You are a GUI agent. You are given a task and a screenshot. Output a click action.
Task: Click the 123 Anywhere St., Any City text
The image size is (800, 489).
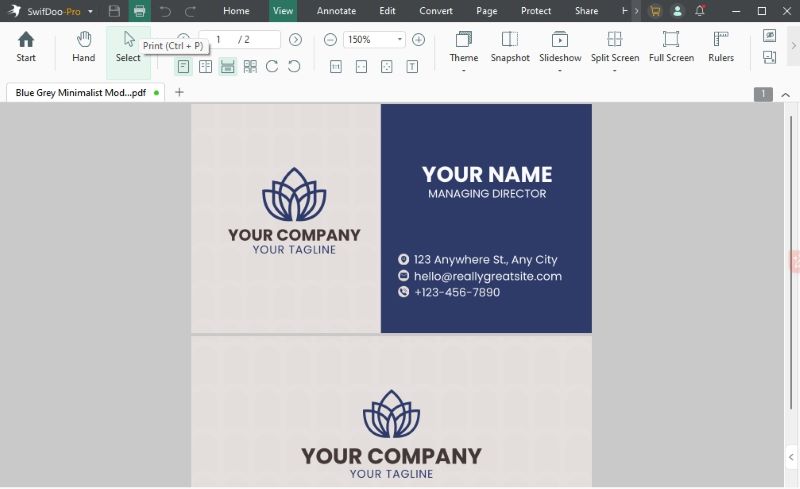(x=485, y=259)
